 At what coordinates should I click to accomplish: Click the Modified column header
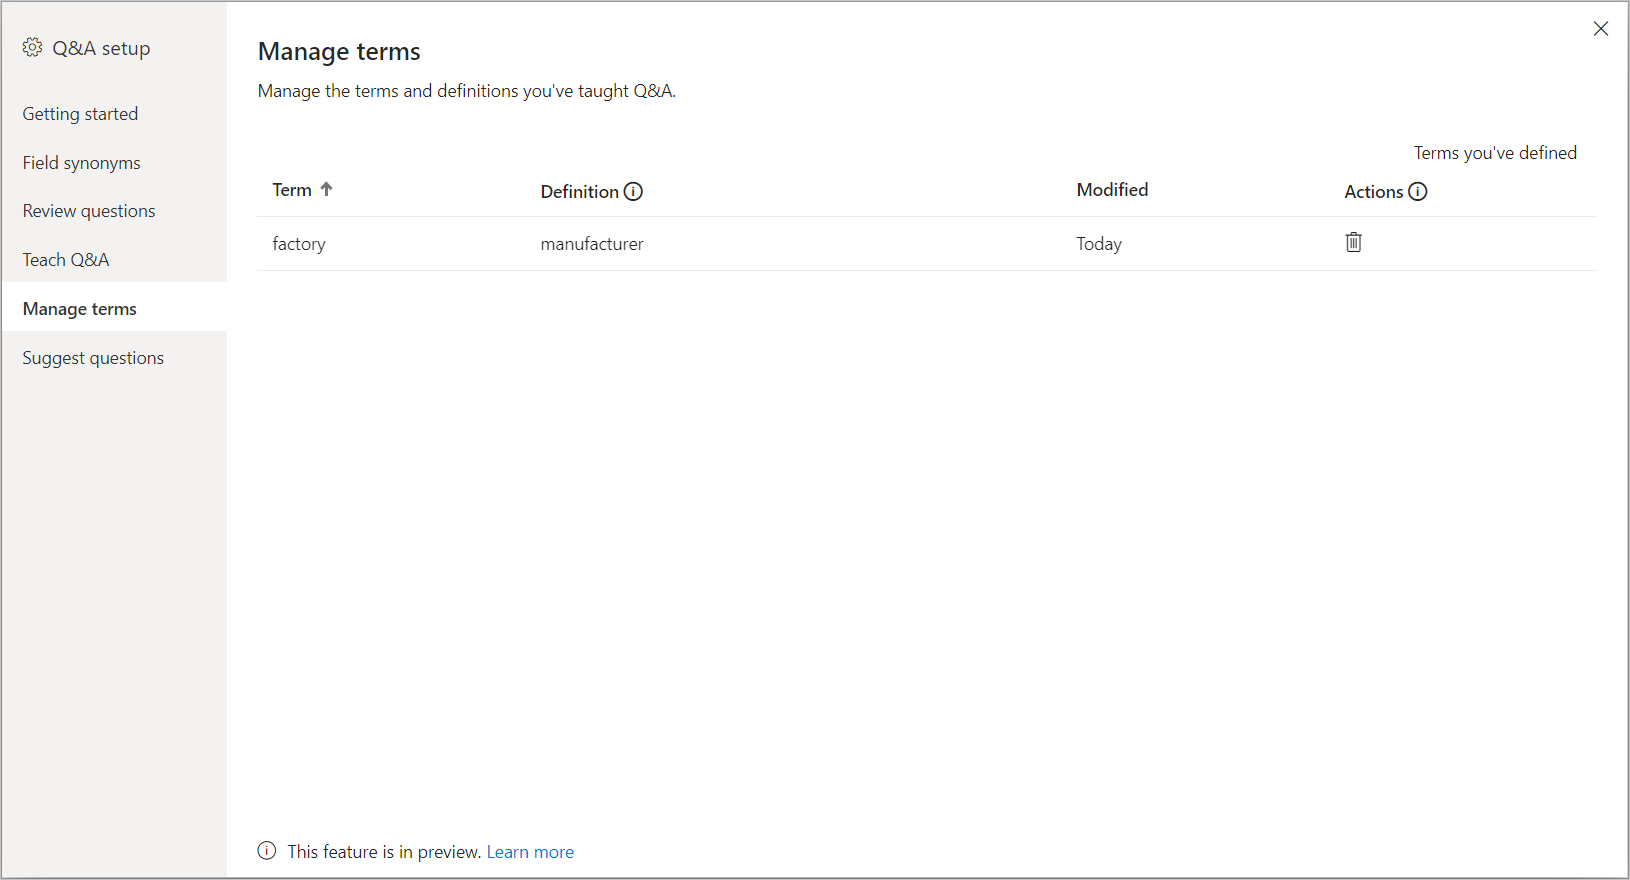click(x=1112, y=190)
